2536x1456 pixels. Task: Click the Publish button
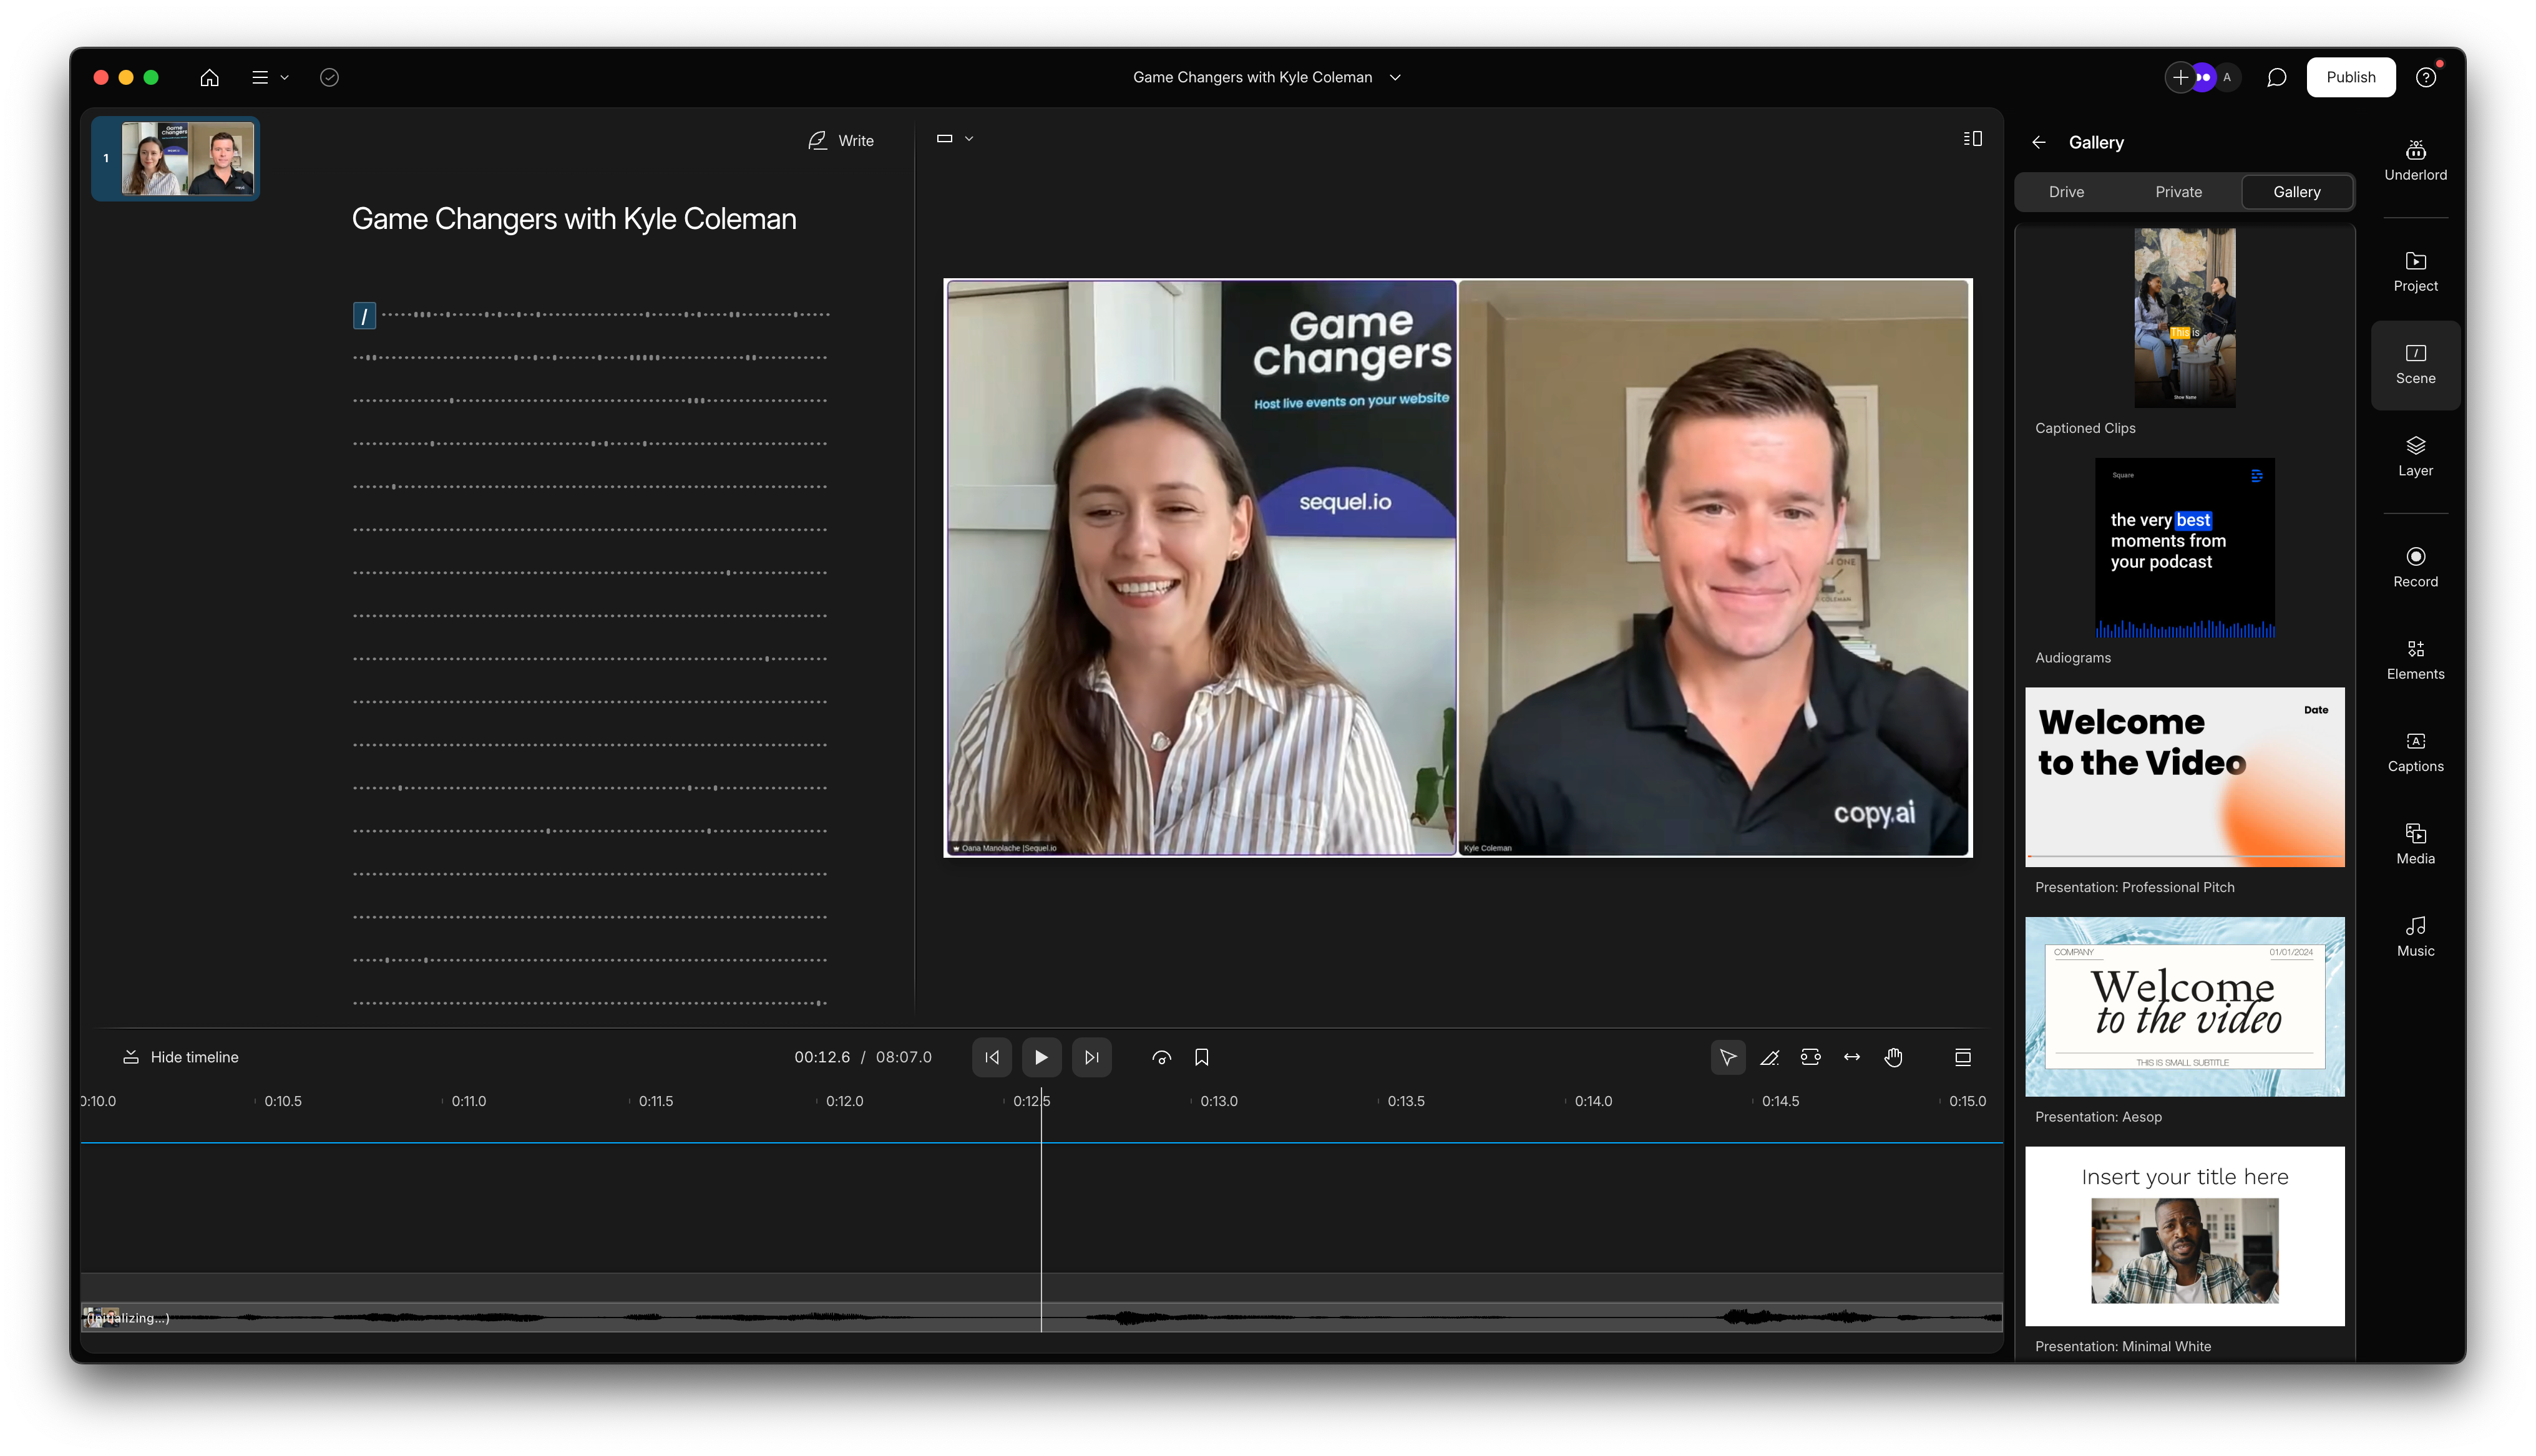(2350, 77)
